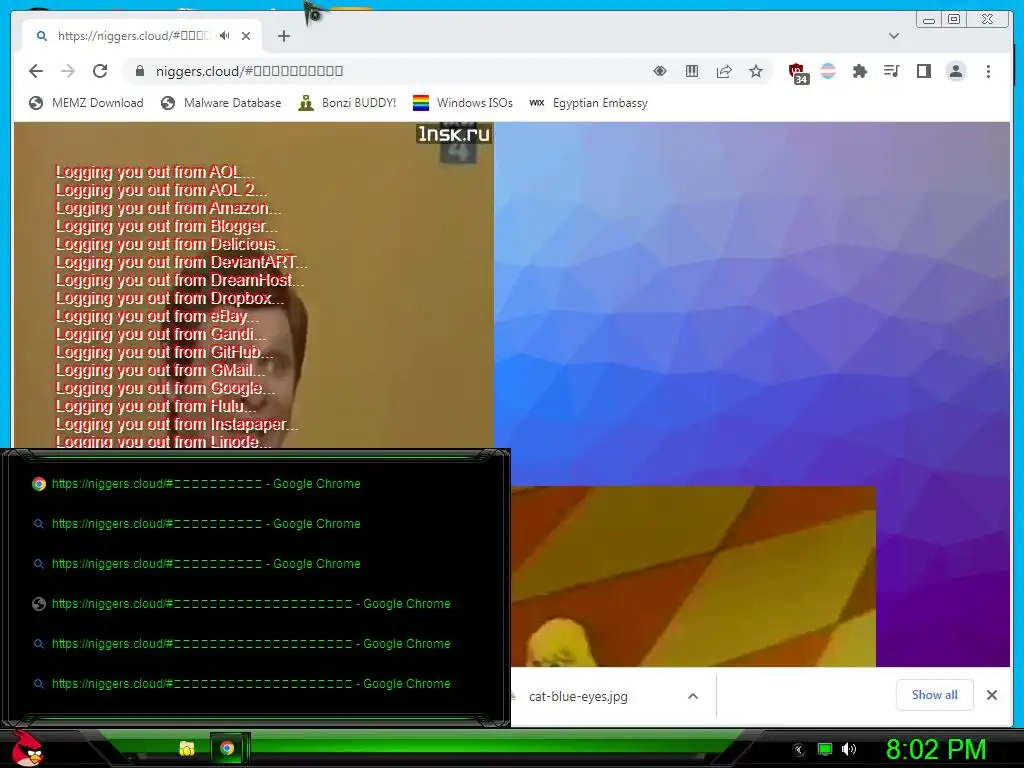Click the text "Logging you out from Hulu..."
Viewport: 1024px width, 768px height.
point(156,406)
